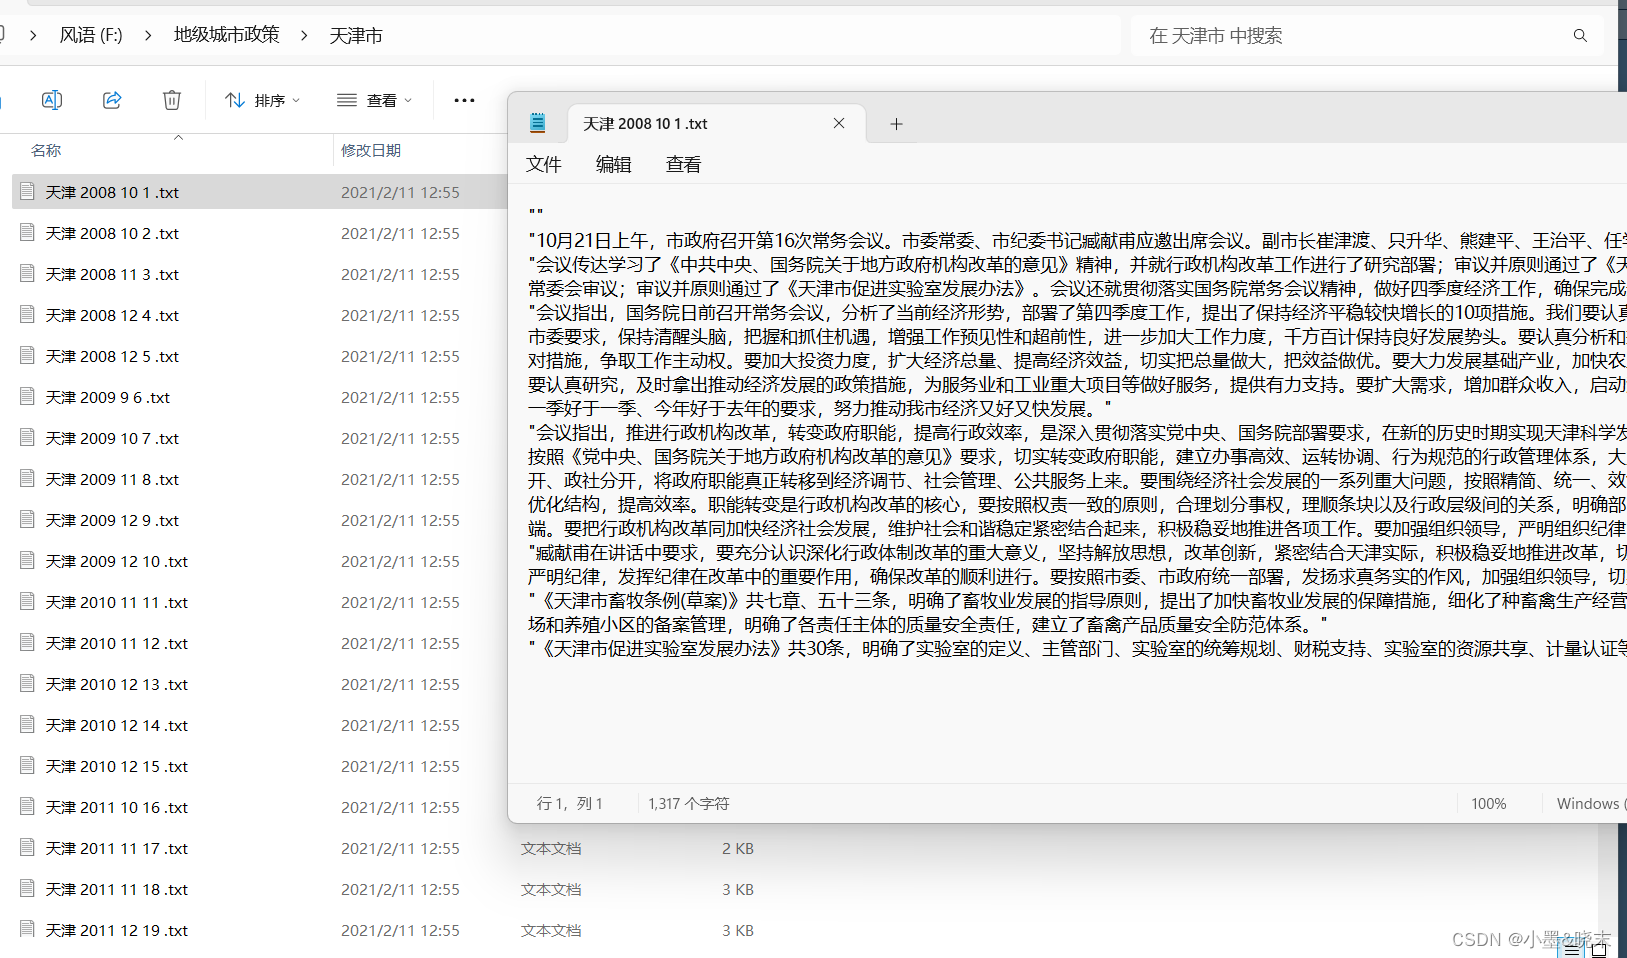Open the See more options ellipsis

pos(464,100)
